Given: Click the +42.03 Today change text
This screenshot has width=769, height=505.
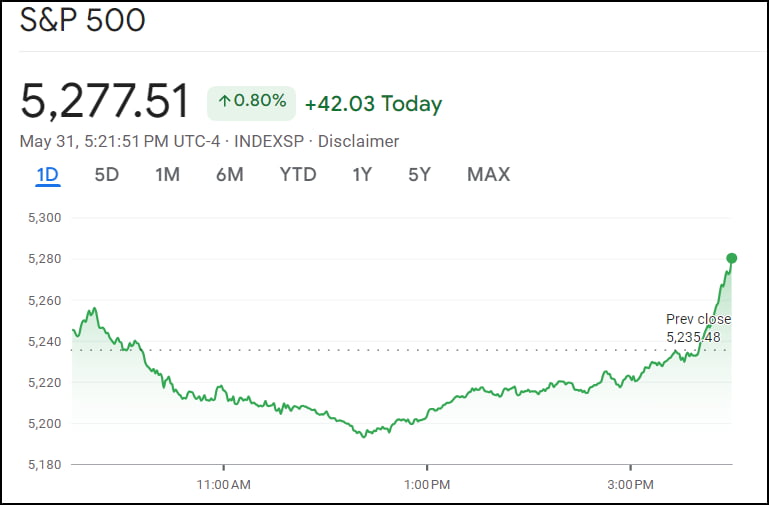Looking at the screenshot, I should [x=374, y=104].
